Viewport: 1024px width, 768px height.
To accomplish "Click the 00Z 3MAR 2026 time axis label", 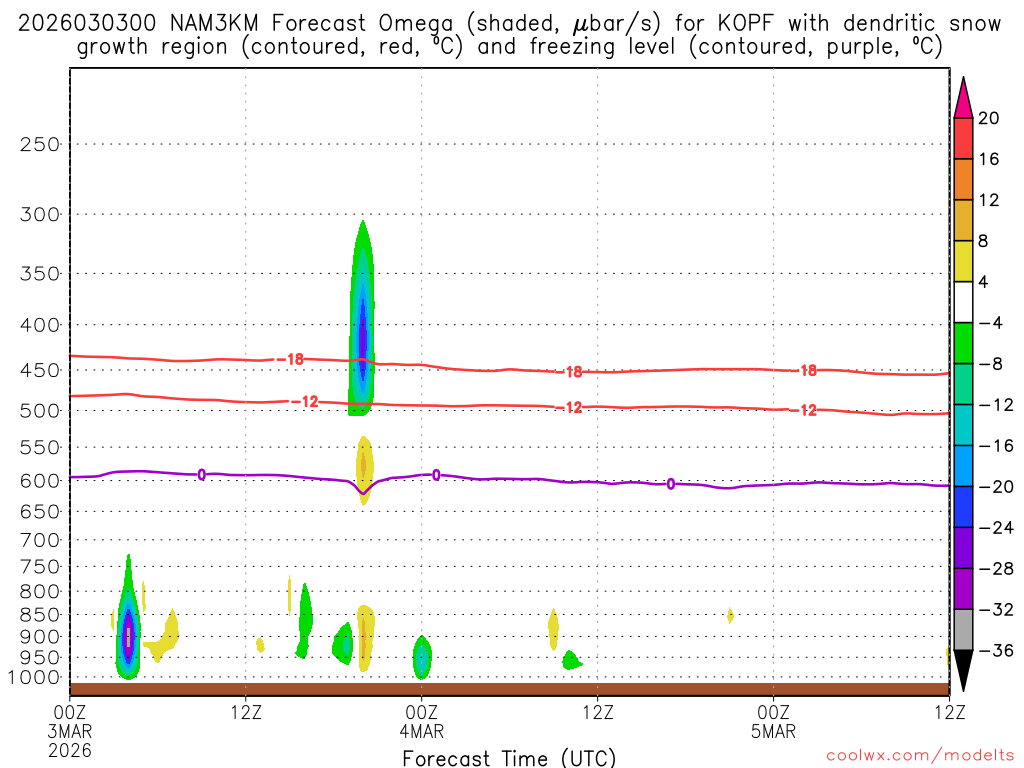I will (x=70, y=731).
